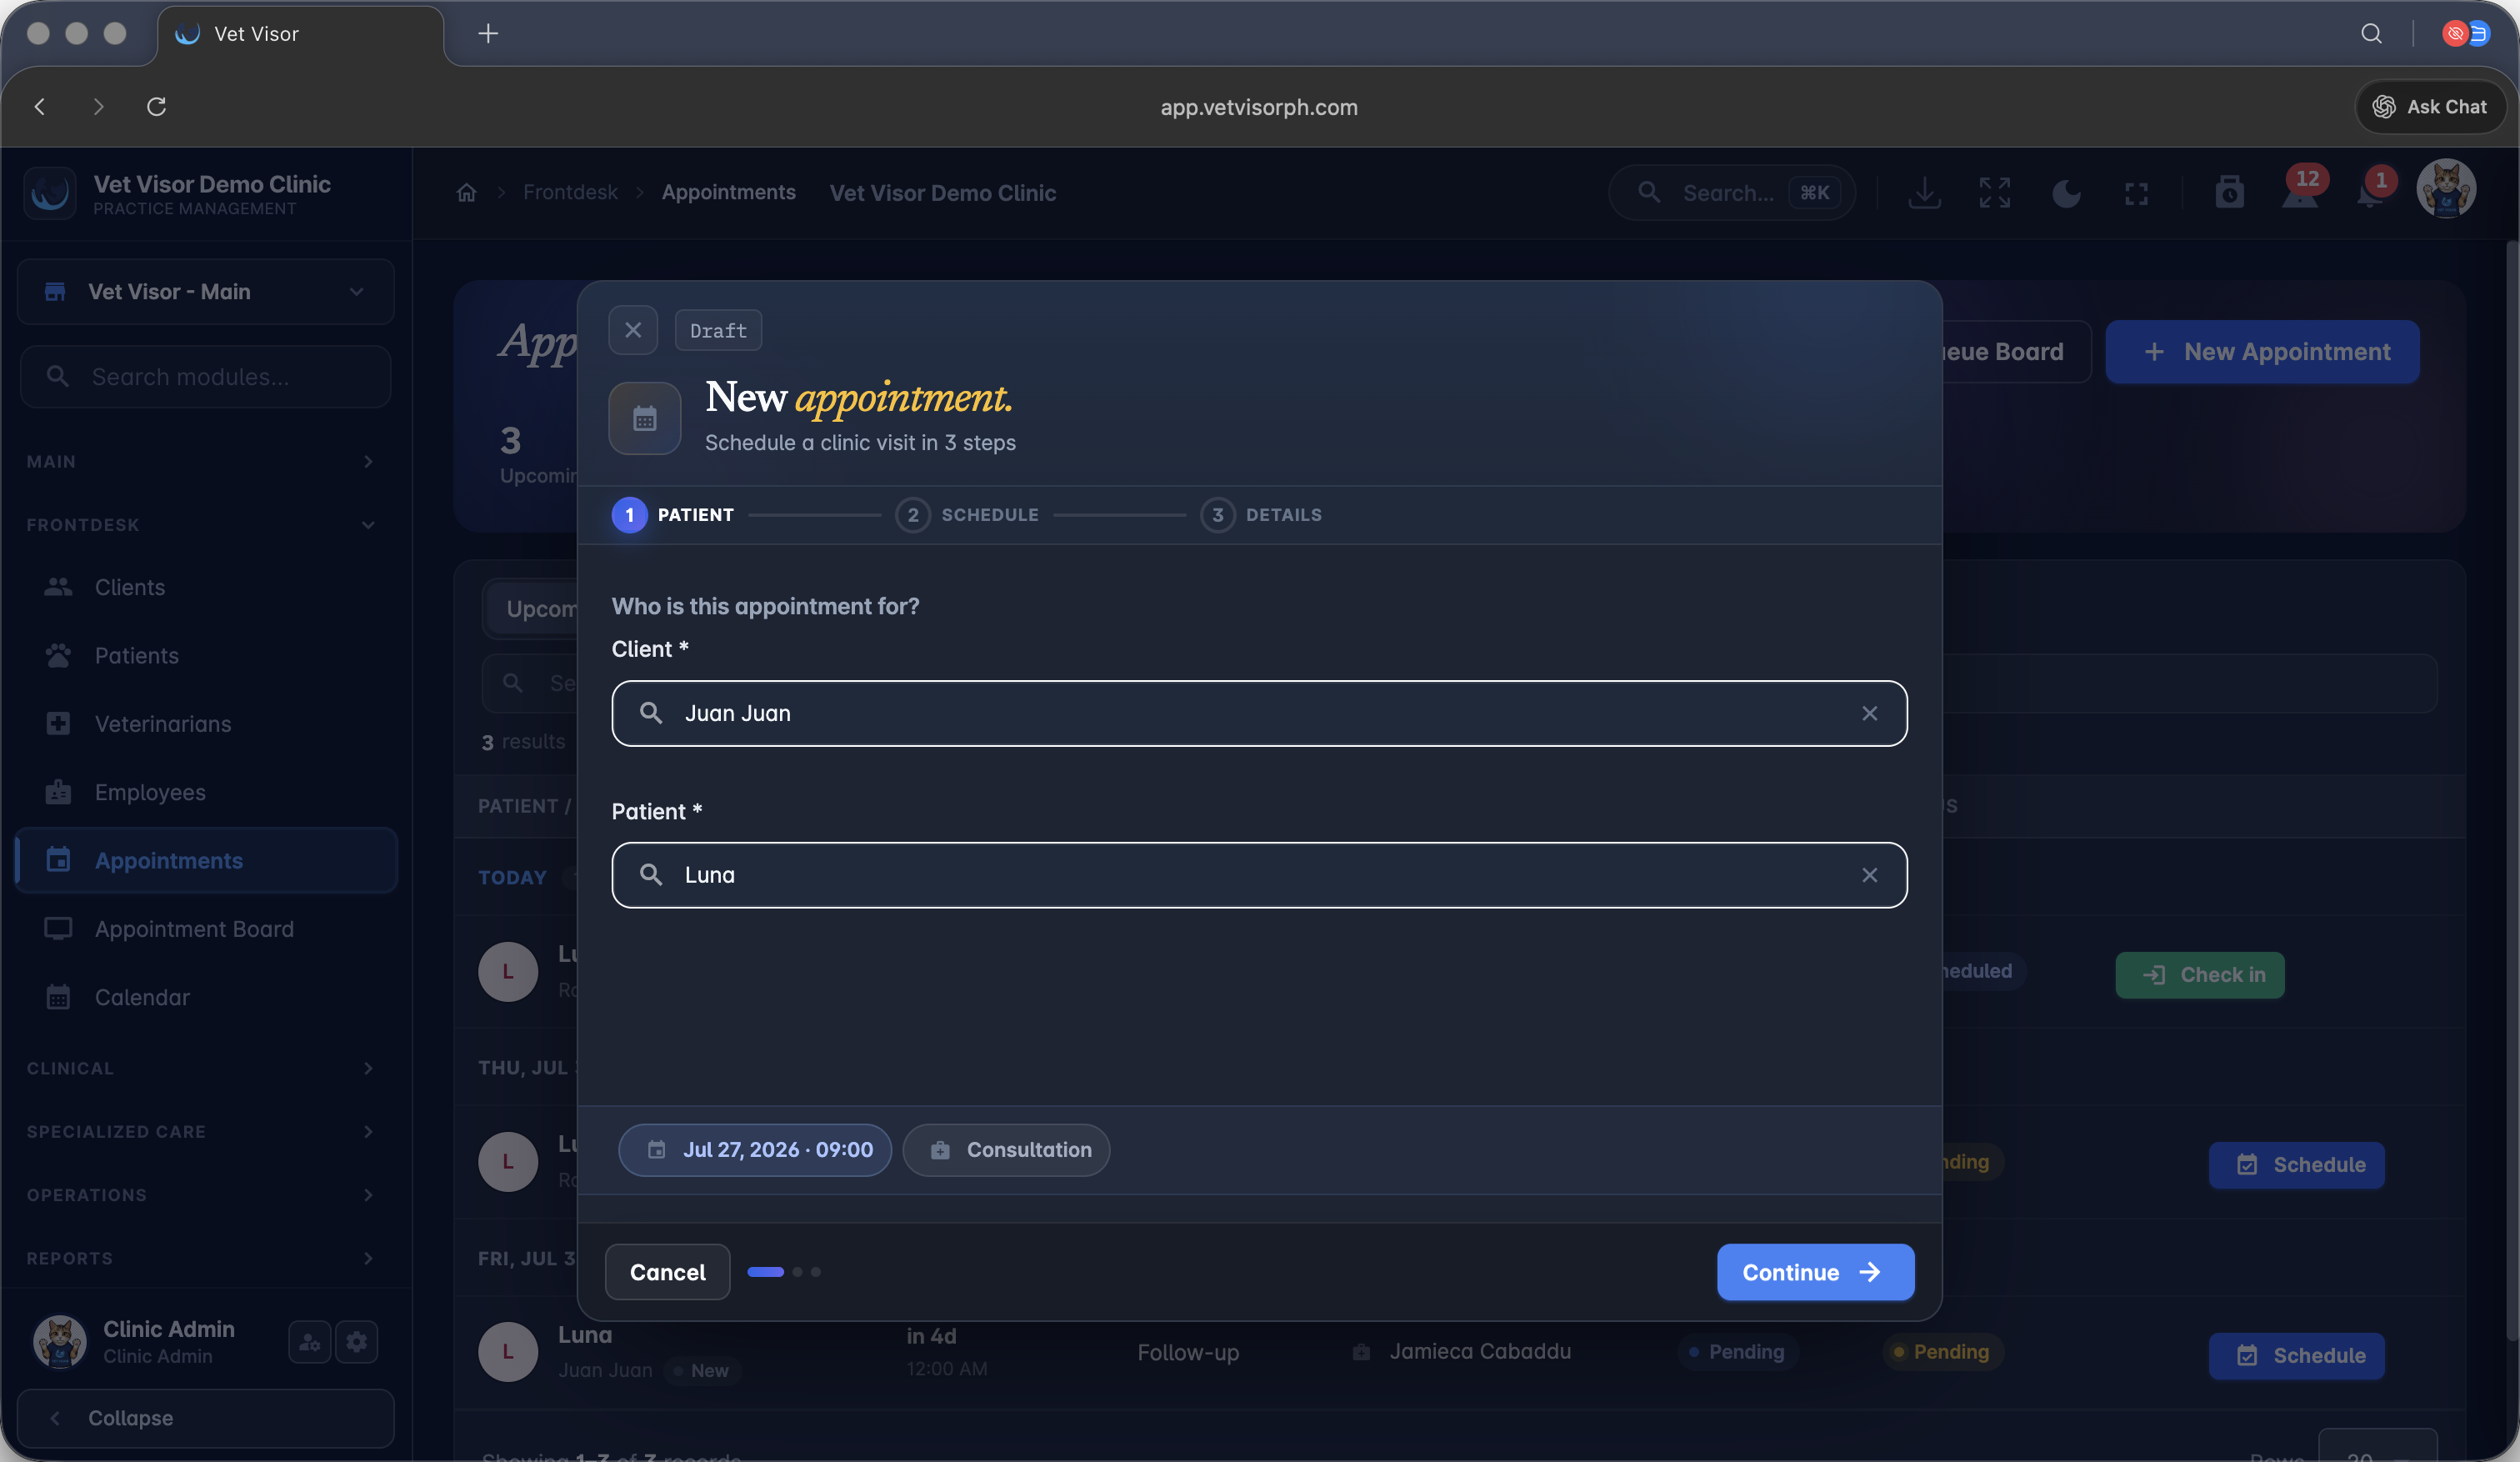
Task: Expand the MAIN sidebar section
Action: click(x=200, y=461)
